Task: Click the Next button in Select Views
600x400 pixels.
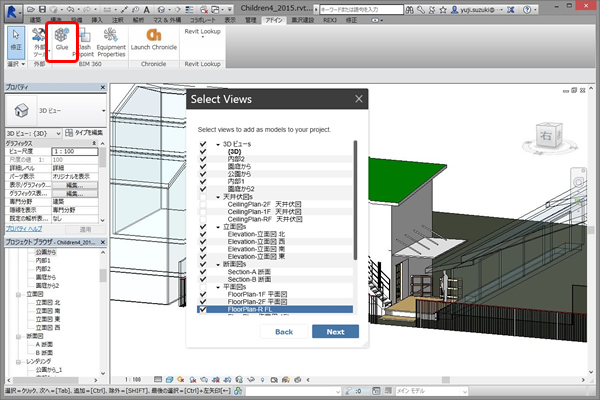Action: 335,331
